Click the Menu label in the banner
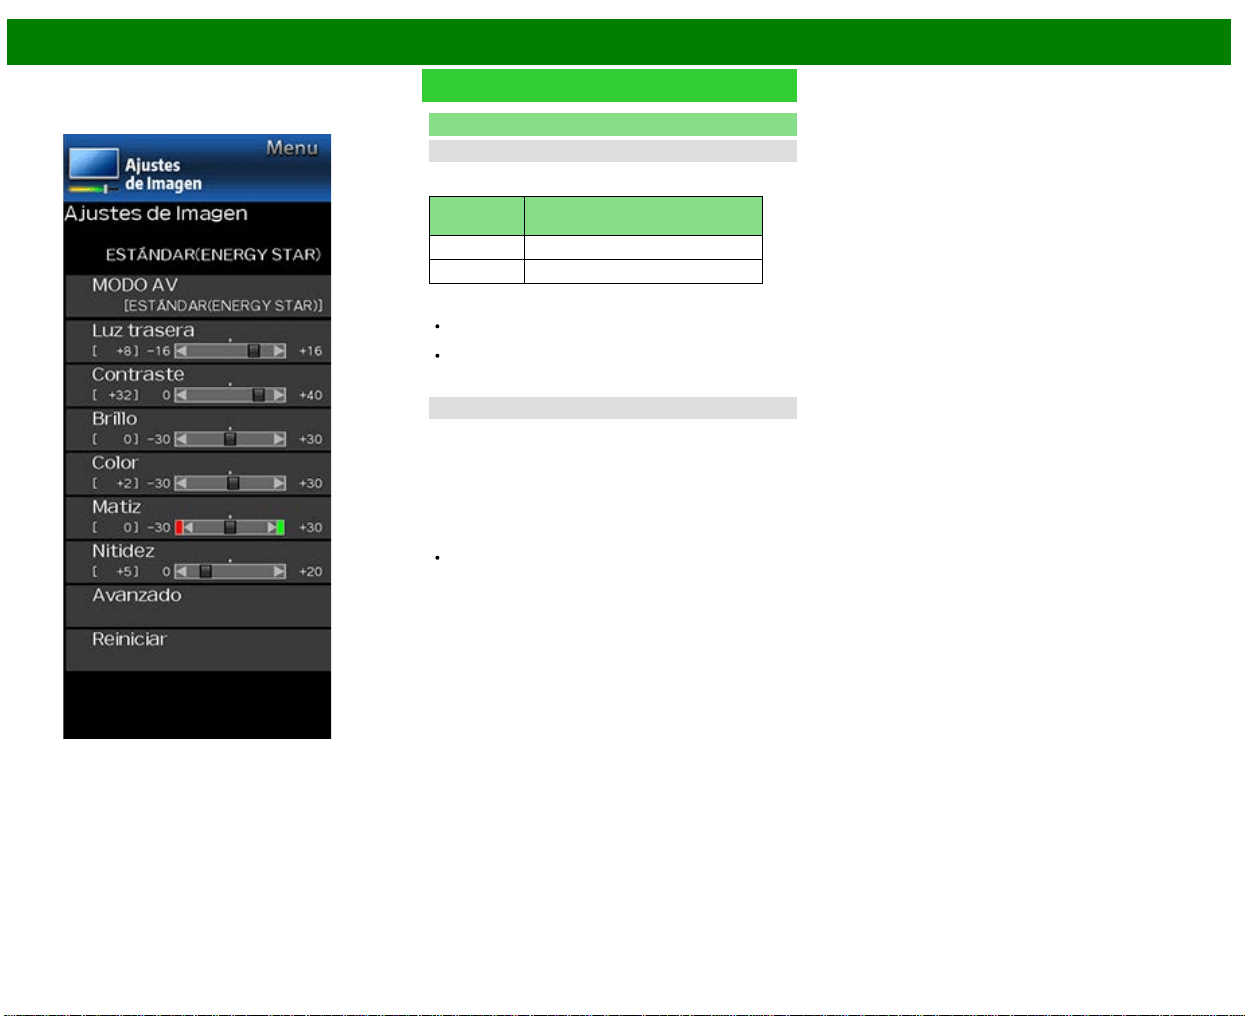 click(x=292, y=148)
